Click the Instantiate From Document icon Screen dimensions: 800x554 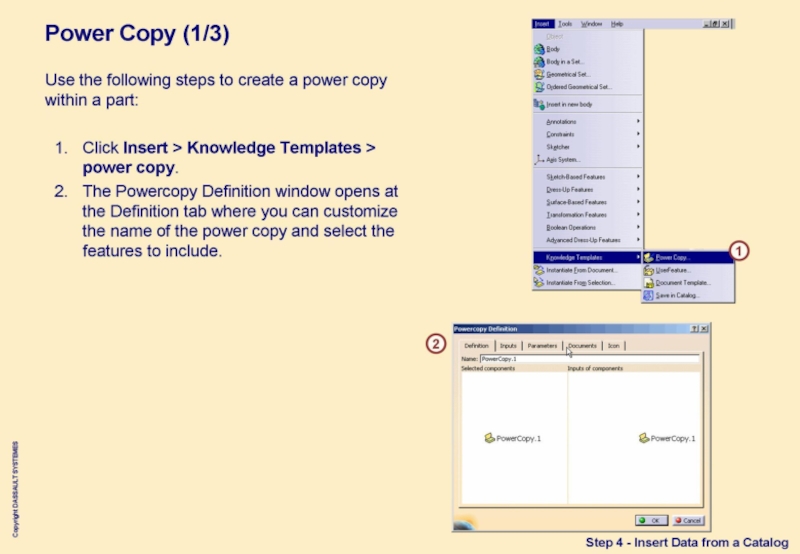click(539, 270)
